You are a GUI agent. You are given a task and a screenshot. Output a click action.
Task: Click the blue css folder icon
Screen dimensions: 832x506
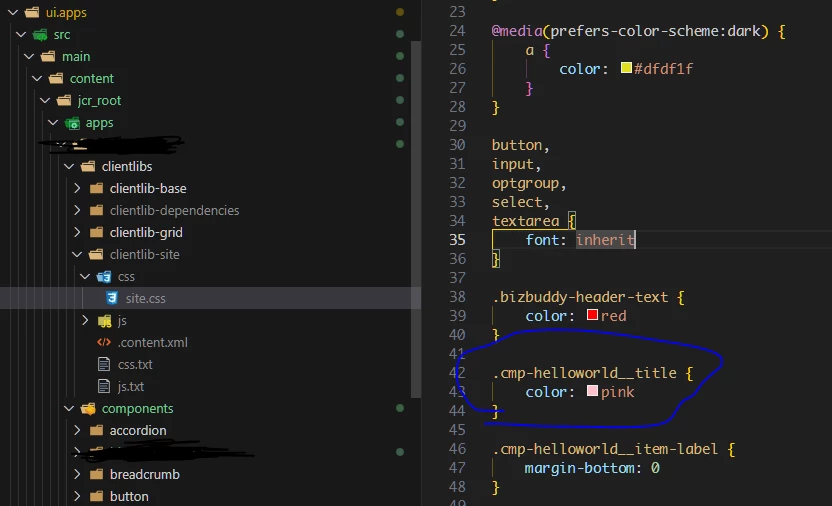(104, 276)
